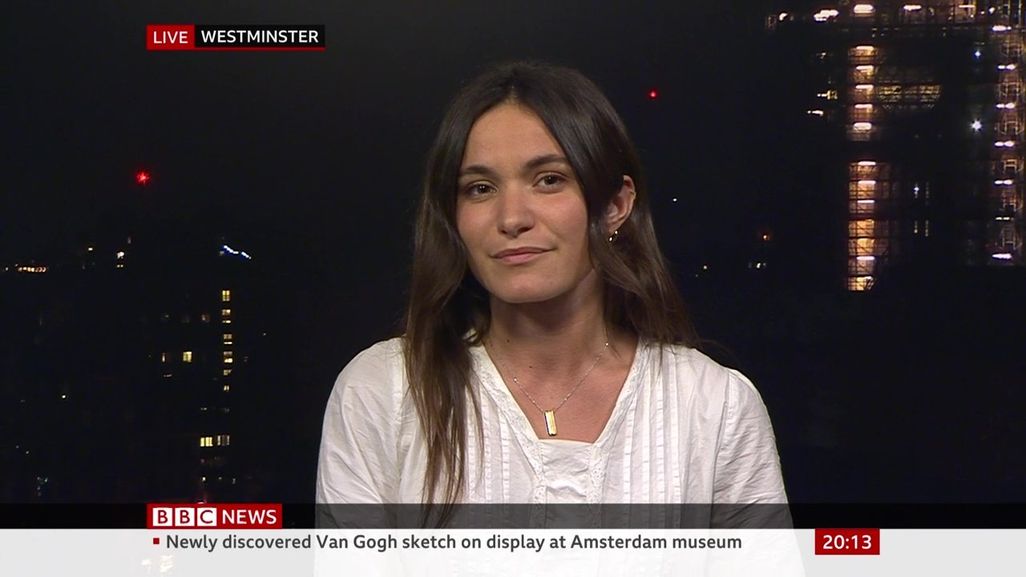This screenshot has height=577, width=1026.
Task: Click the small red light right of her head
Action: tap(652, 94)
